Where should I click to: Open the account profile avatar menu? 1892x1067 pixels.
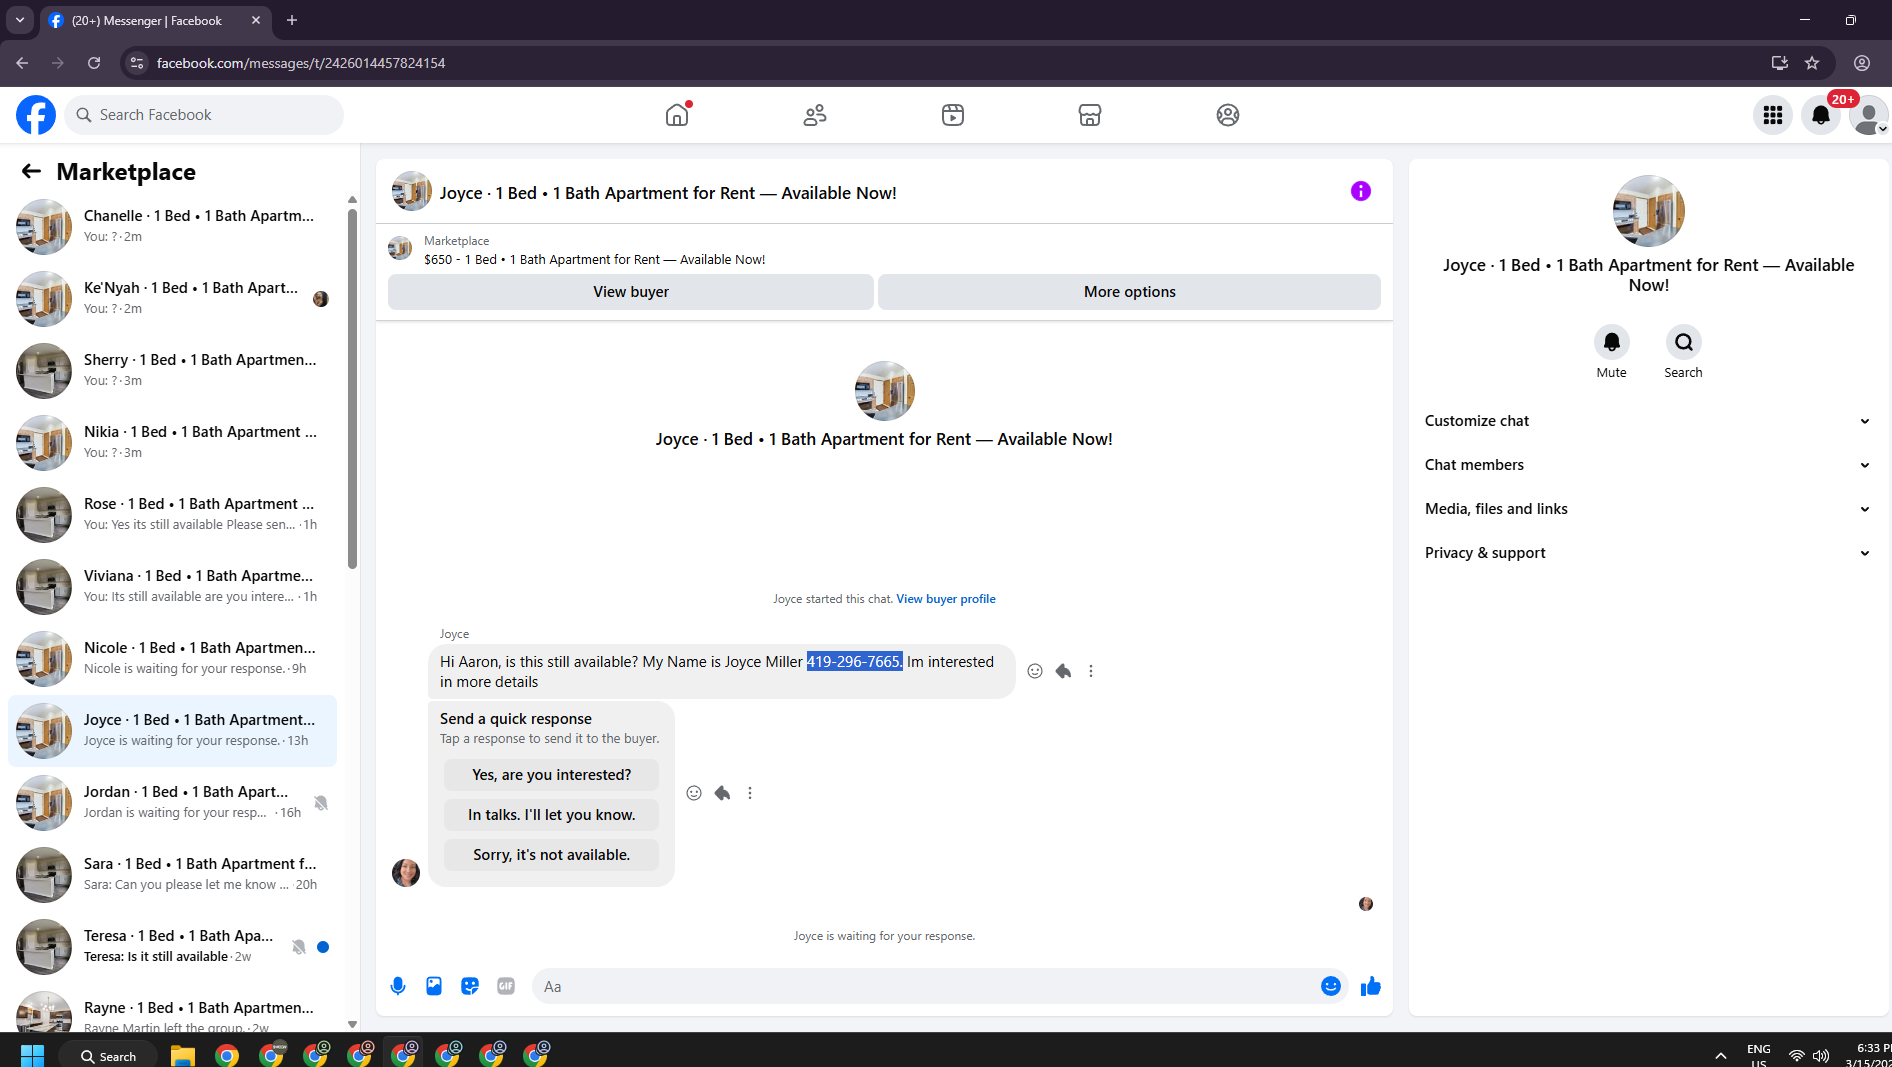point(1868,115)
